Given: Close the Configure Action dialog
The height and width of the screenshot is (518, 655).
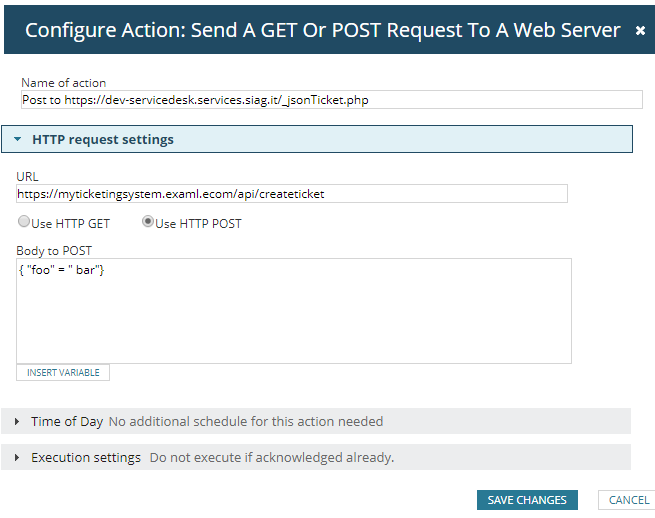Looking at the screenshot, I should (x=640, y=31).
